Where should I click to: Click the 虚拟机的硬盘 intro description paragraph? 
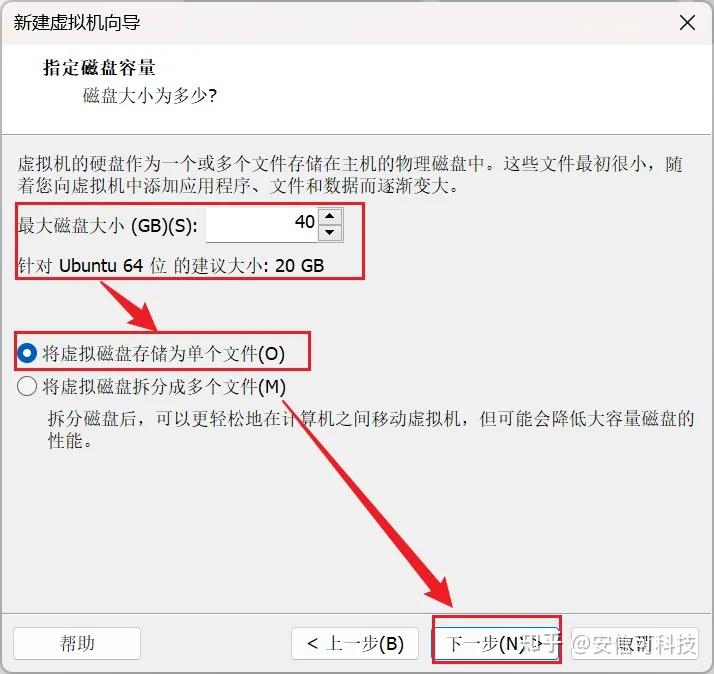tap(350, 174)
